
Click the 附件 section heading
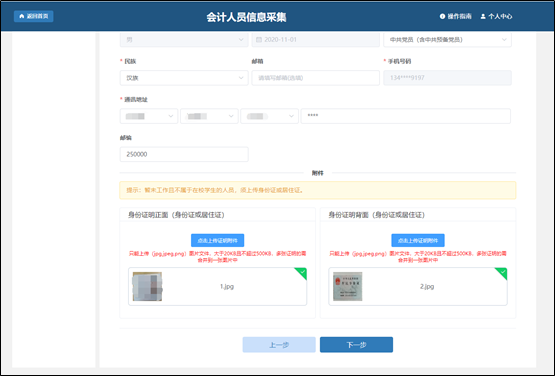[317, 173]
